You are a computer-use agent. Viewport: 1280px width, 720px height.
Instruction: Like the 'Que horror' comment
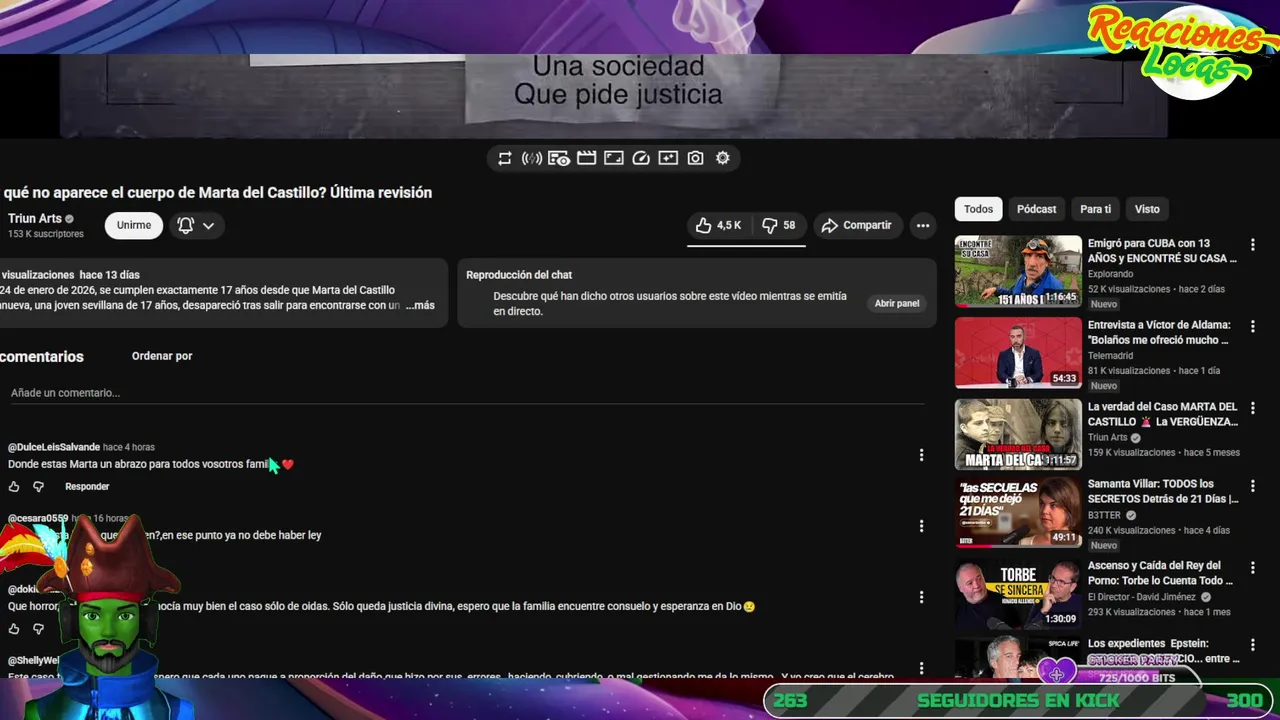(14, 629)
